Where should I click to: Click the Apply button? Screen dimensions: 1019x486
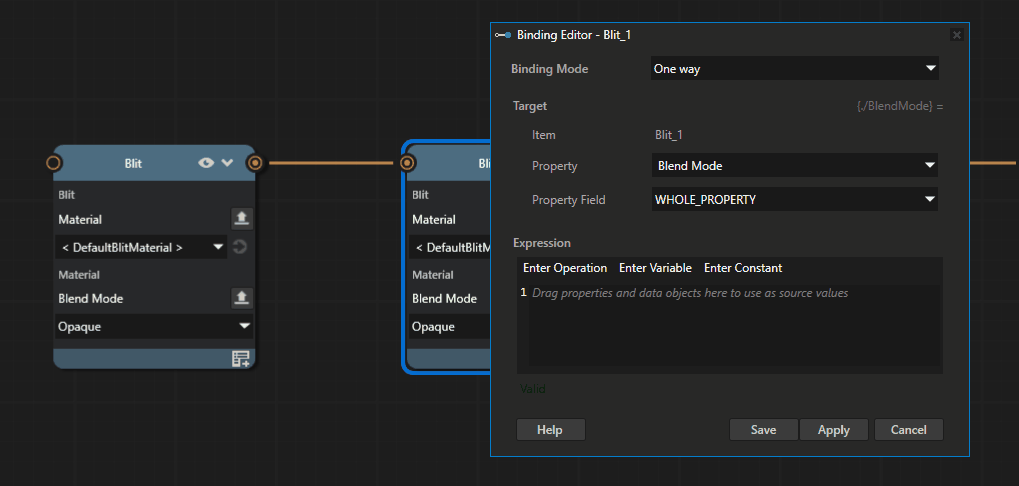coord(834,429)
